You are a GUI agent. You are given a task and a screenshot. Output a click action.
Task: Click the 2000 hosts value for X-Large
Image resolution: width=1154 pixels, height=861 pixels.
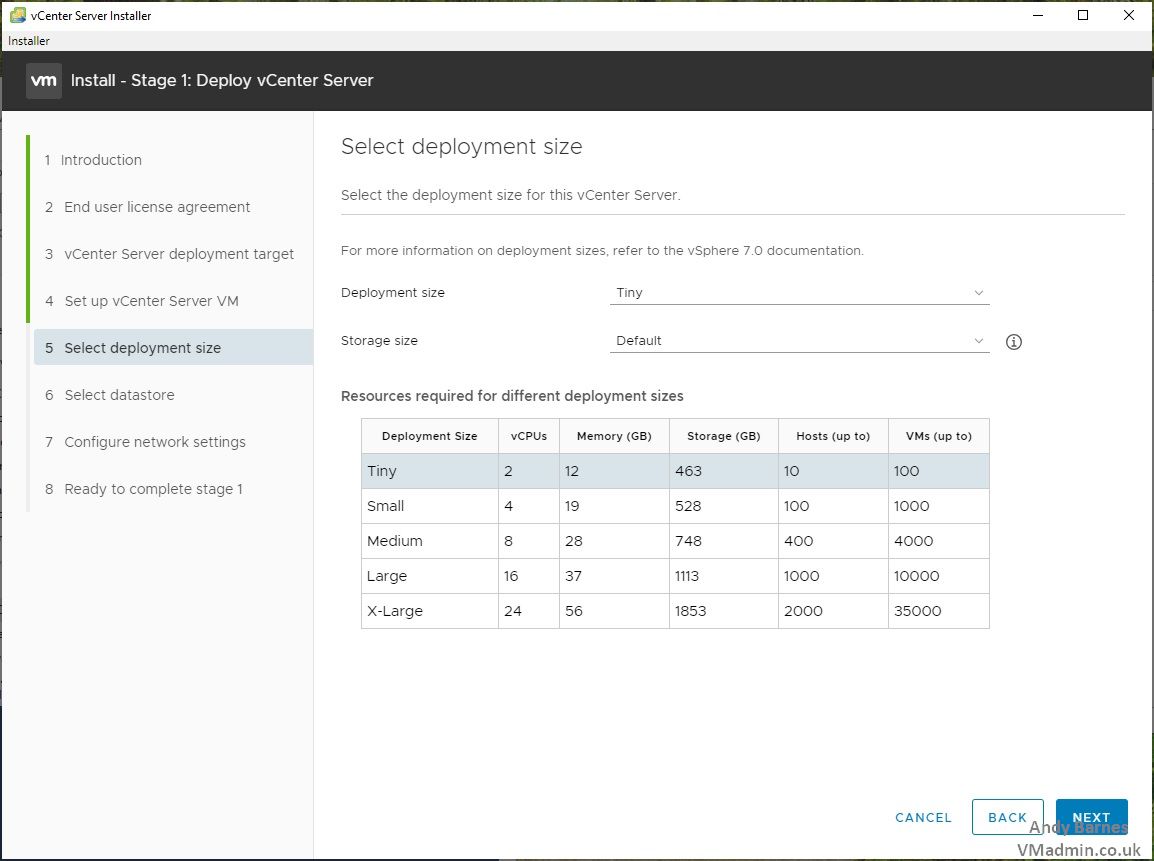(x=803, y=611)
